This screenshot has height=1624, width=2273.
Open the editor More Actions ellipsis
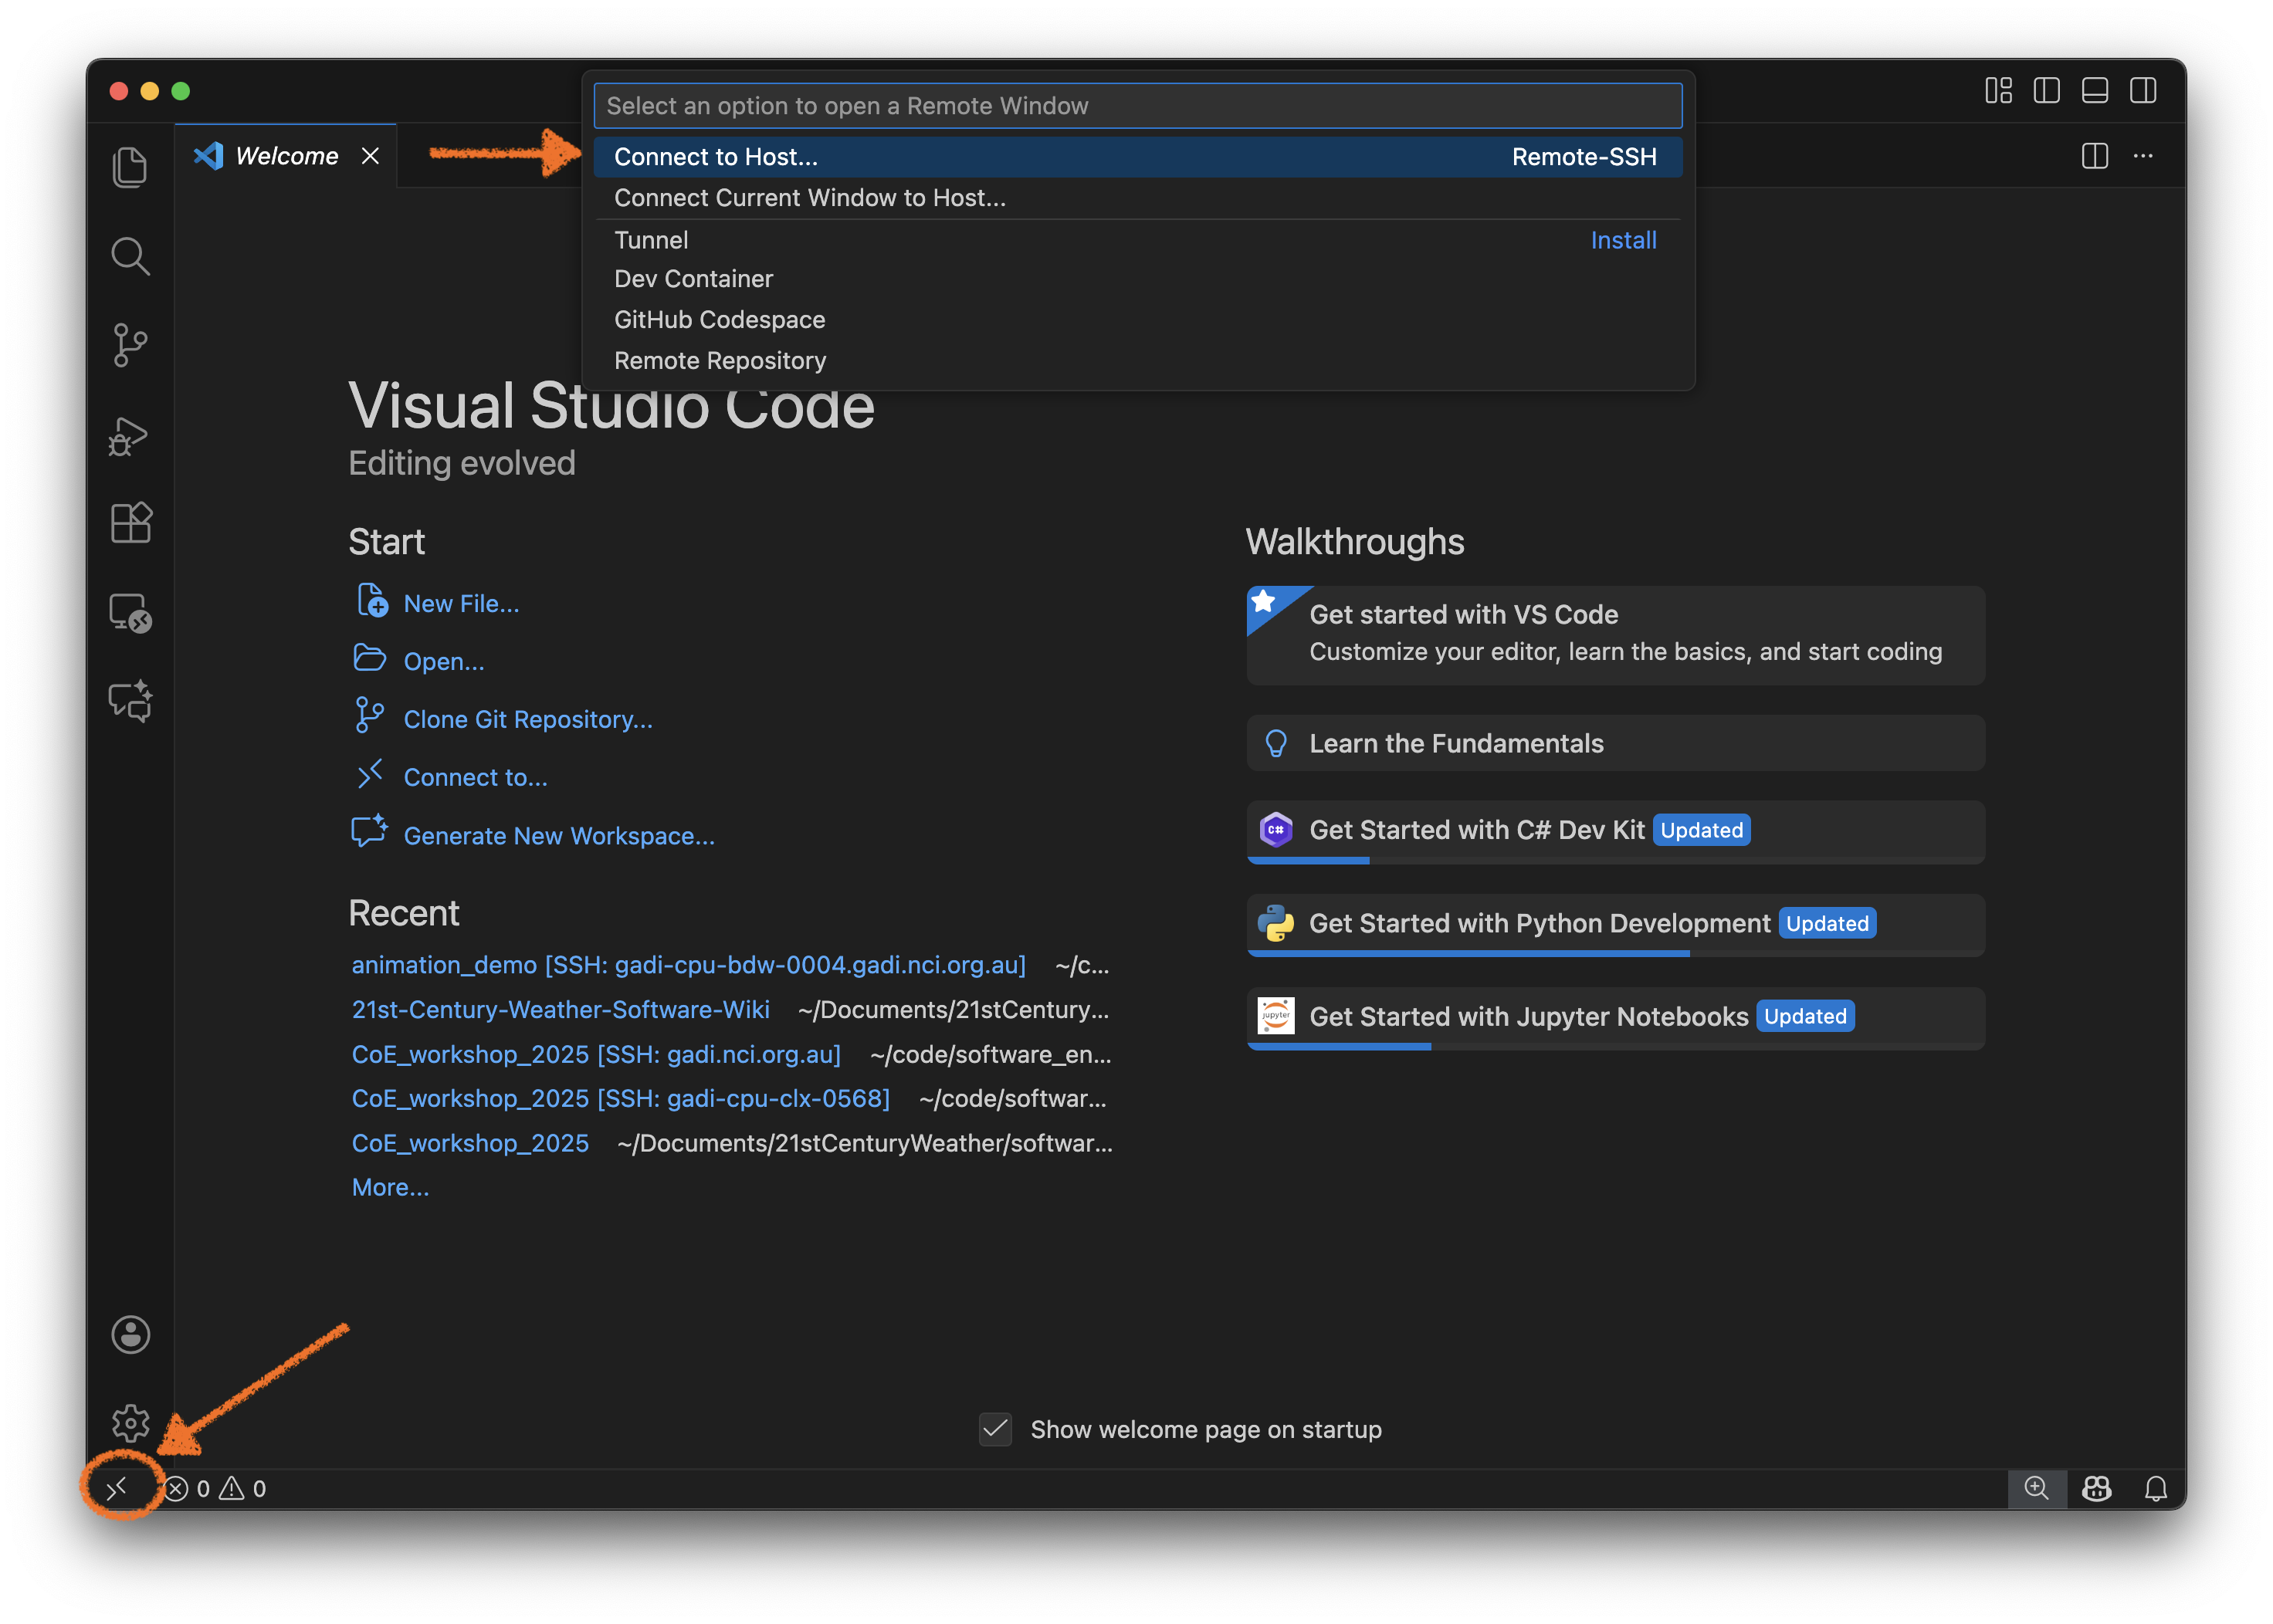click(x=2142, y=156)
